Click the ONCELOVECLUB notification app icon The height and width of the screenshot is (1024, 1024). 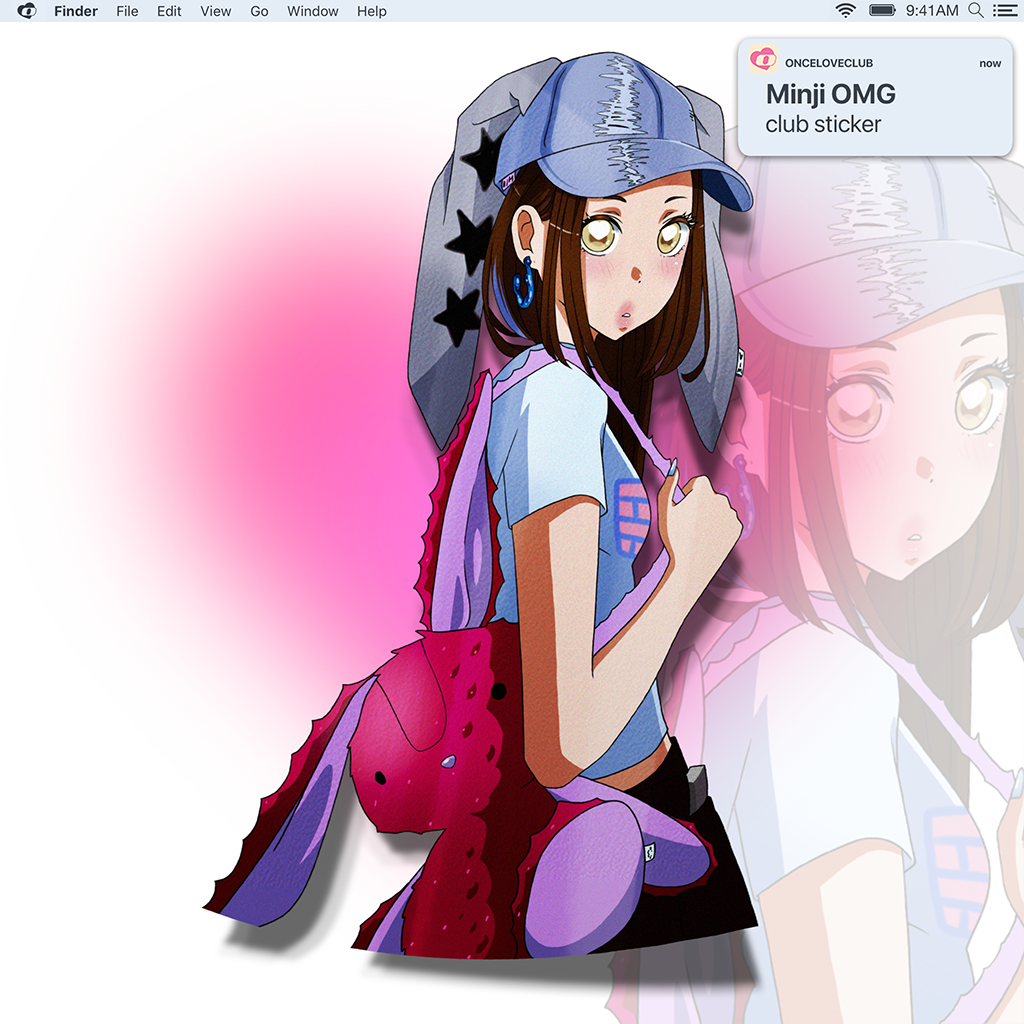point(763,60)
